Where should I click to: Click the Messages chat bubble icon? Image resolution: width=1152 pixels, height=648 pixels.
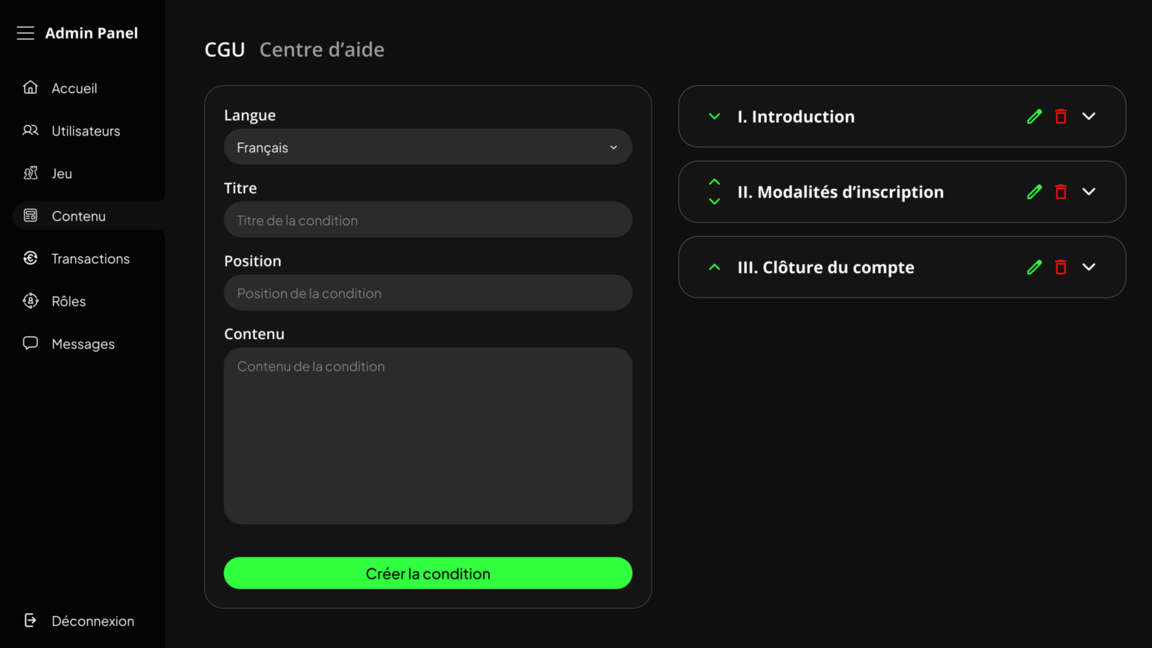tap(30, 343)
